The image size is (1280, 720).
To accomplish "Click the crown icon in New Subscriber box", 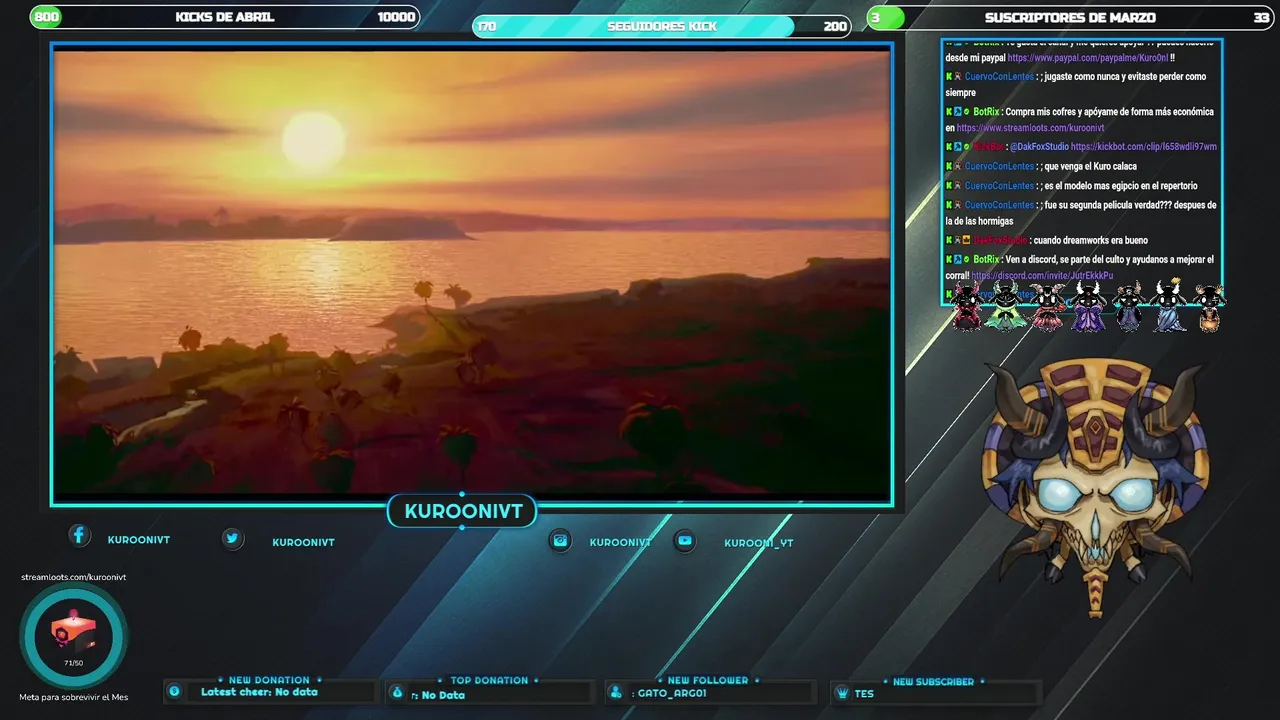I will 842,692.
